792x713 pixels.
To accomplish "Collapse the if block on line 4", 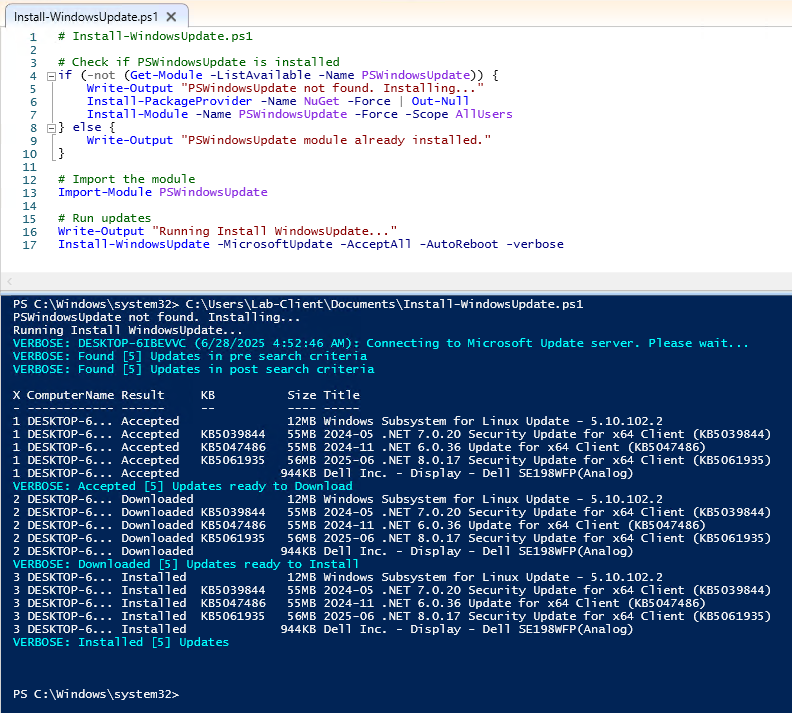I will pos(51,76).
